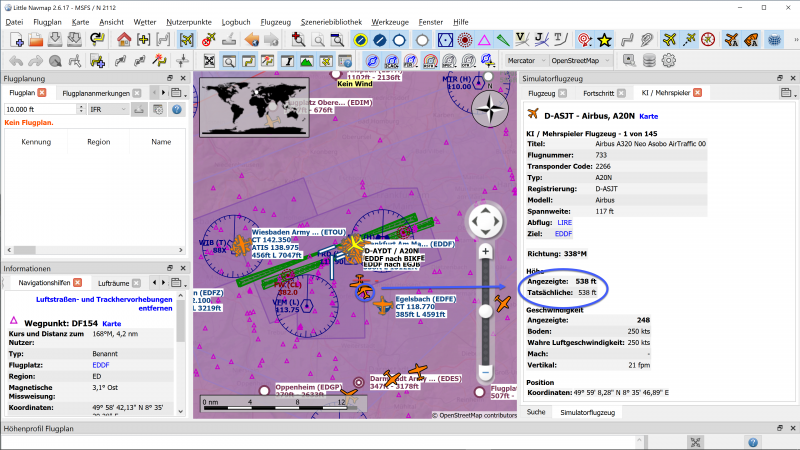Open the Flugplan menu
The width and height of the screenshot is (800, 450).
tap(47, 22)
